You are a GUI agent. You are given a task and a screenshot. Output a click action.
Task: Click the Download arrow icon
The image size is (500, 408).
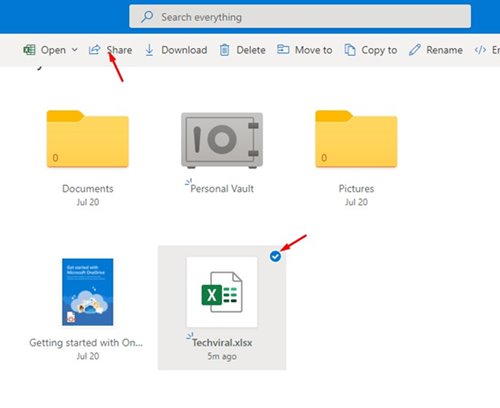coord(149,50)
